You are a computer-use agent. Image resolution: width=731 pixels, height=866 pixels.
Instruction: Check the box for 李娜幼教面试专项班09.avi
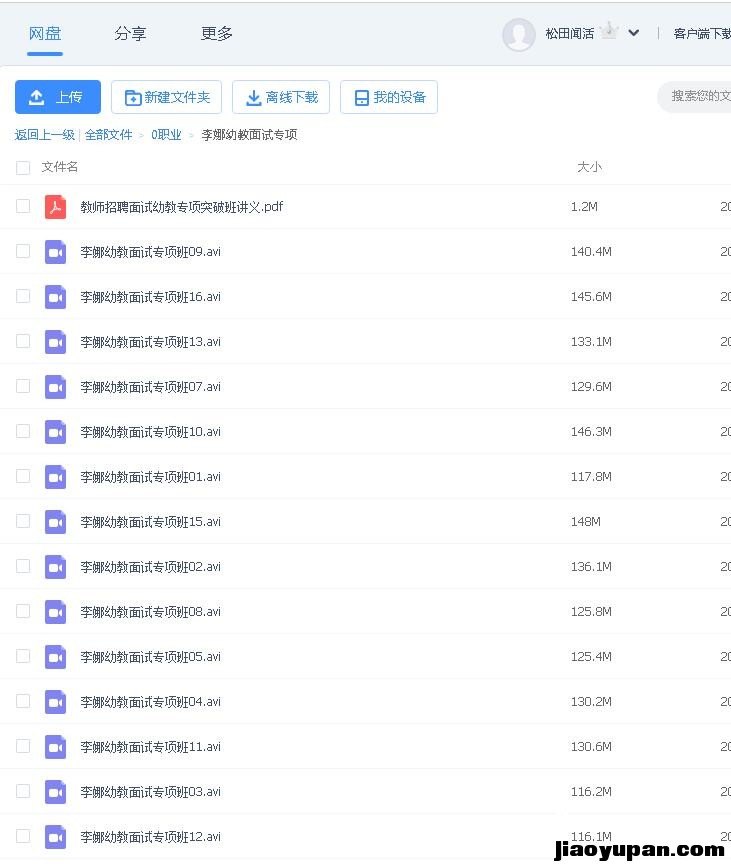coord(23,251)
